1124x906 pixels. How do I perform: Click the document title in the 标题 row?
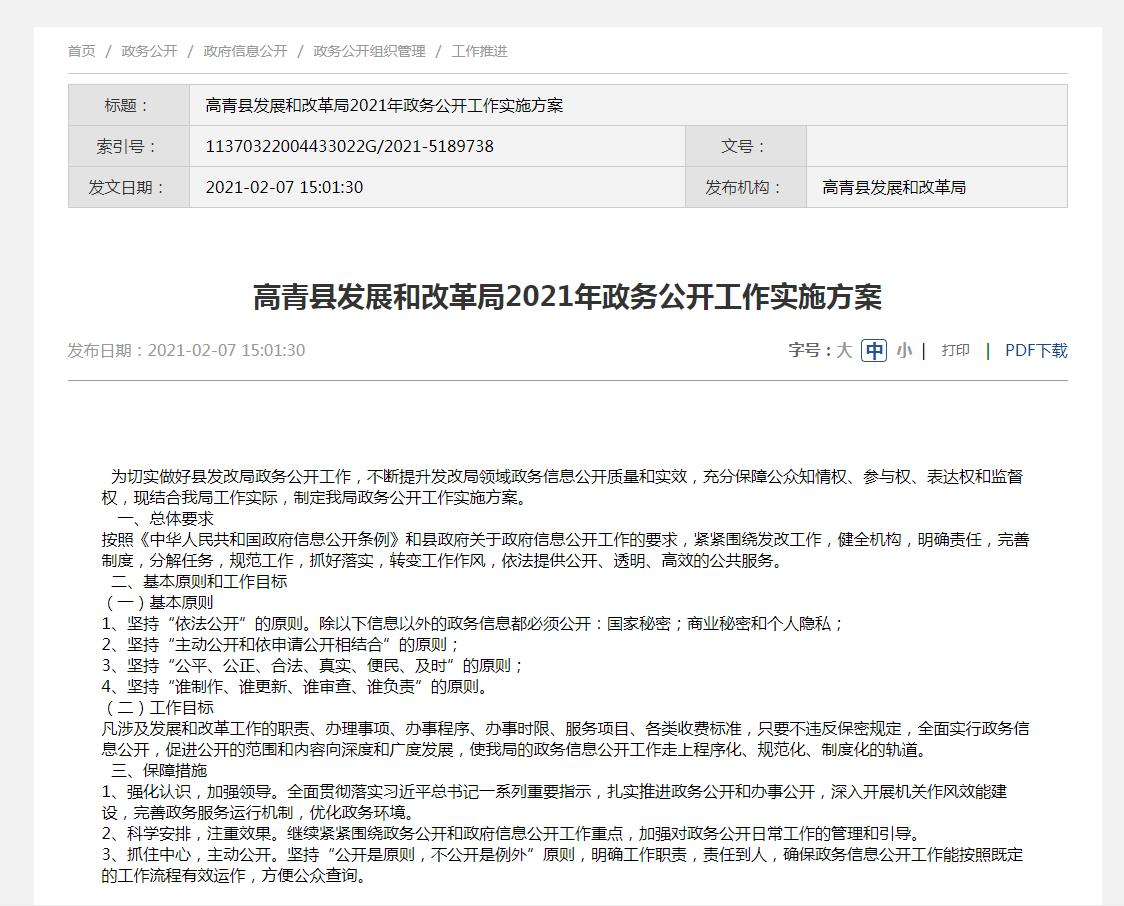coord(384,105)
